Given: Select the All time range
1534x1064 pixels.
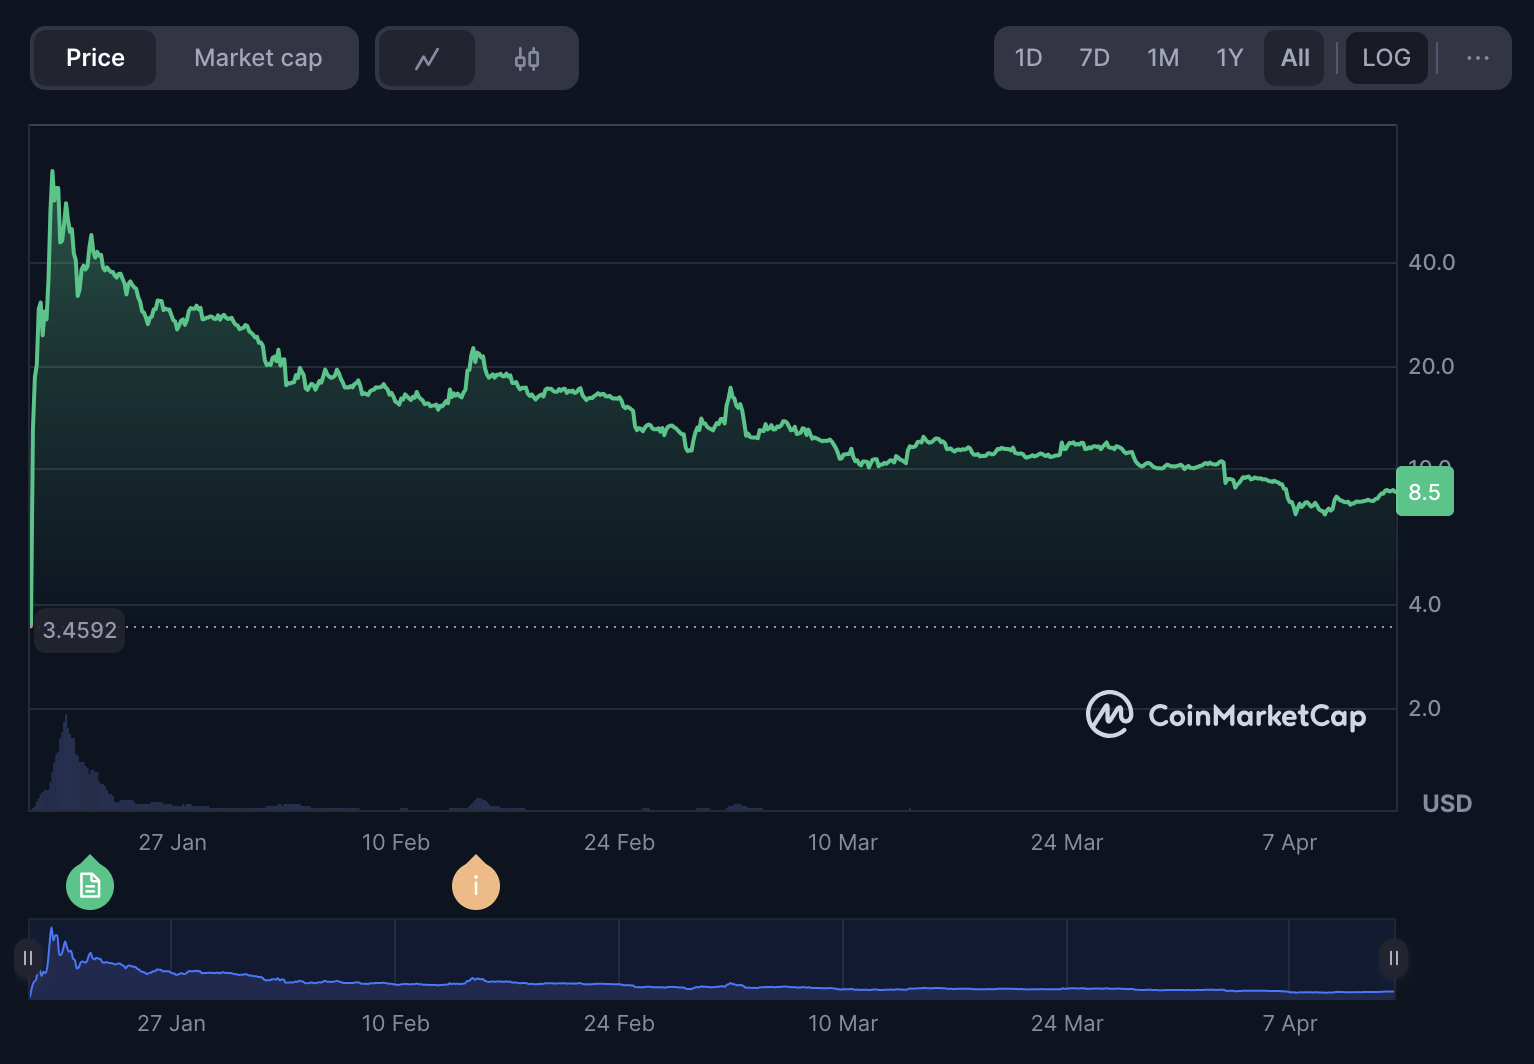Looking at the screenshot, I should 1295,59.
